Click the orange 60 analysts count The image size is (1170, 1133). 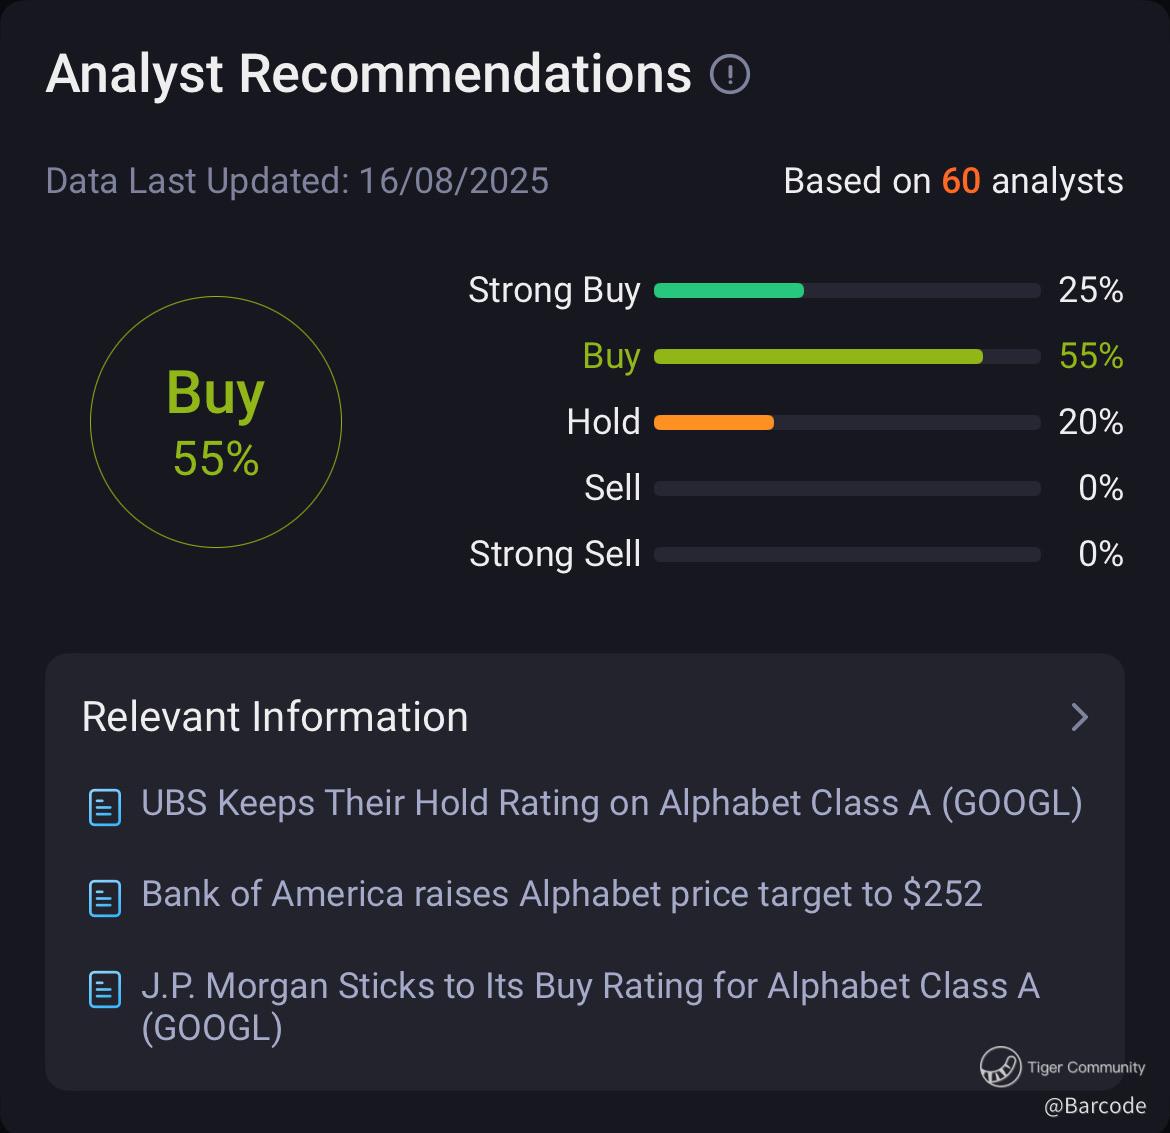(960, 181)
